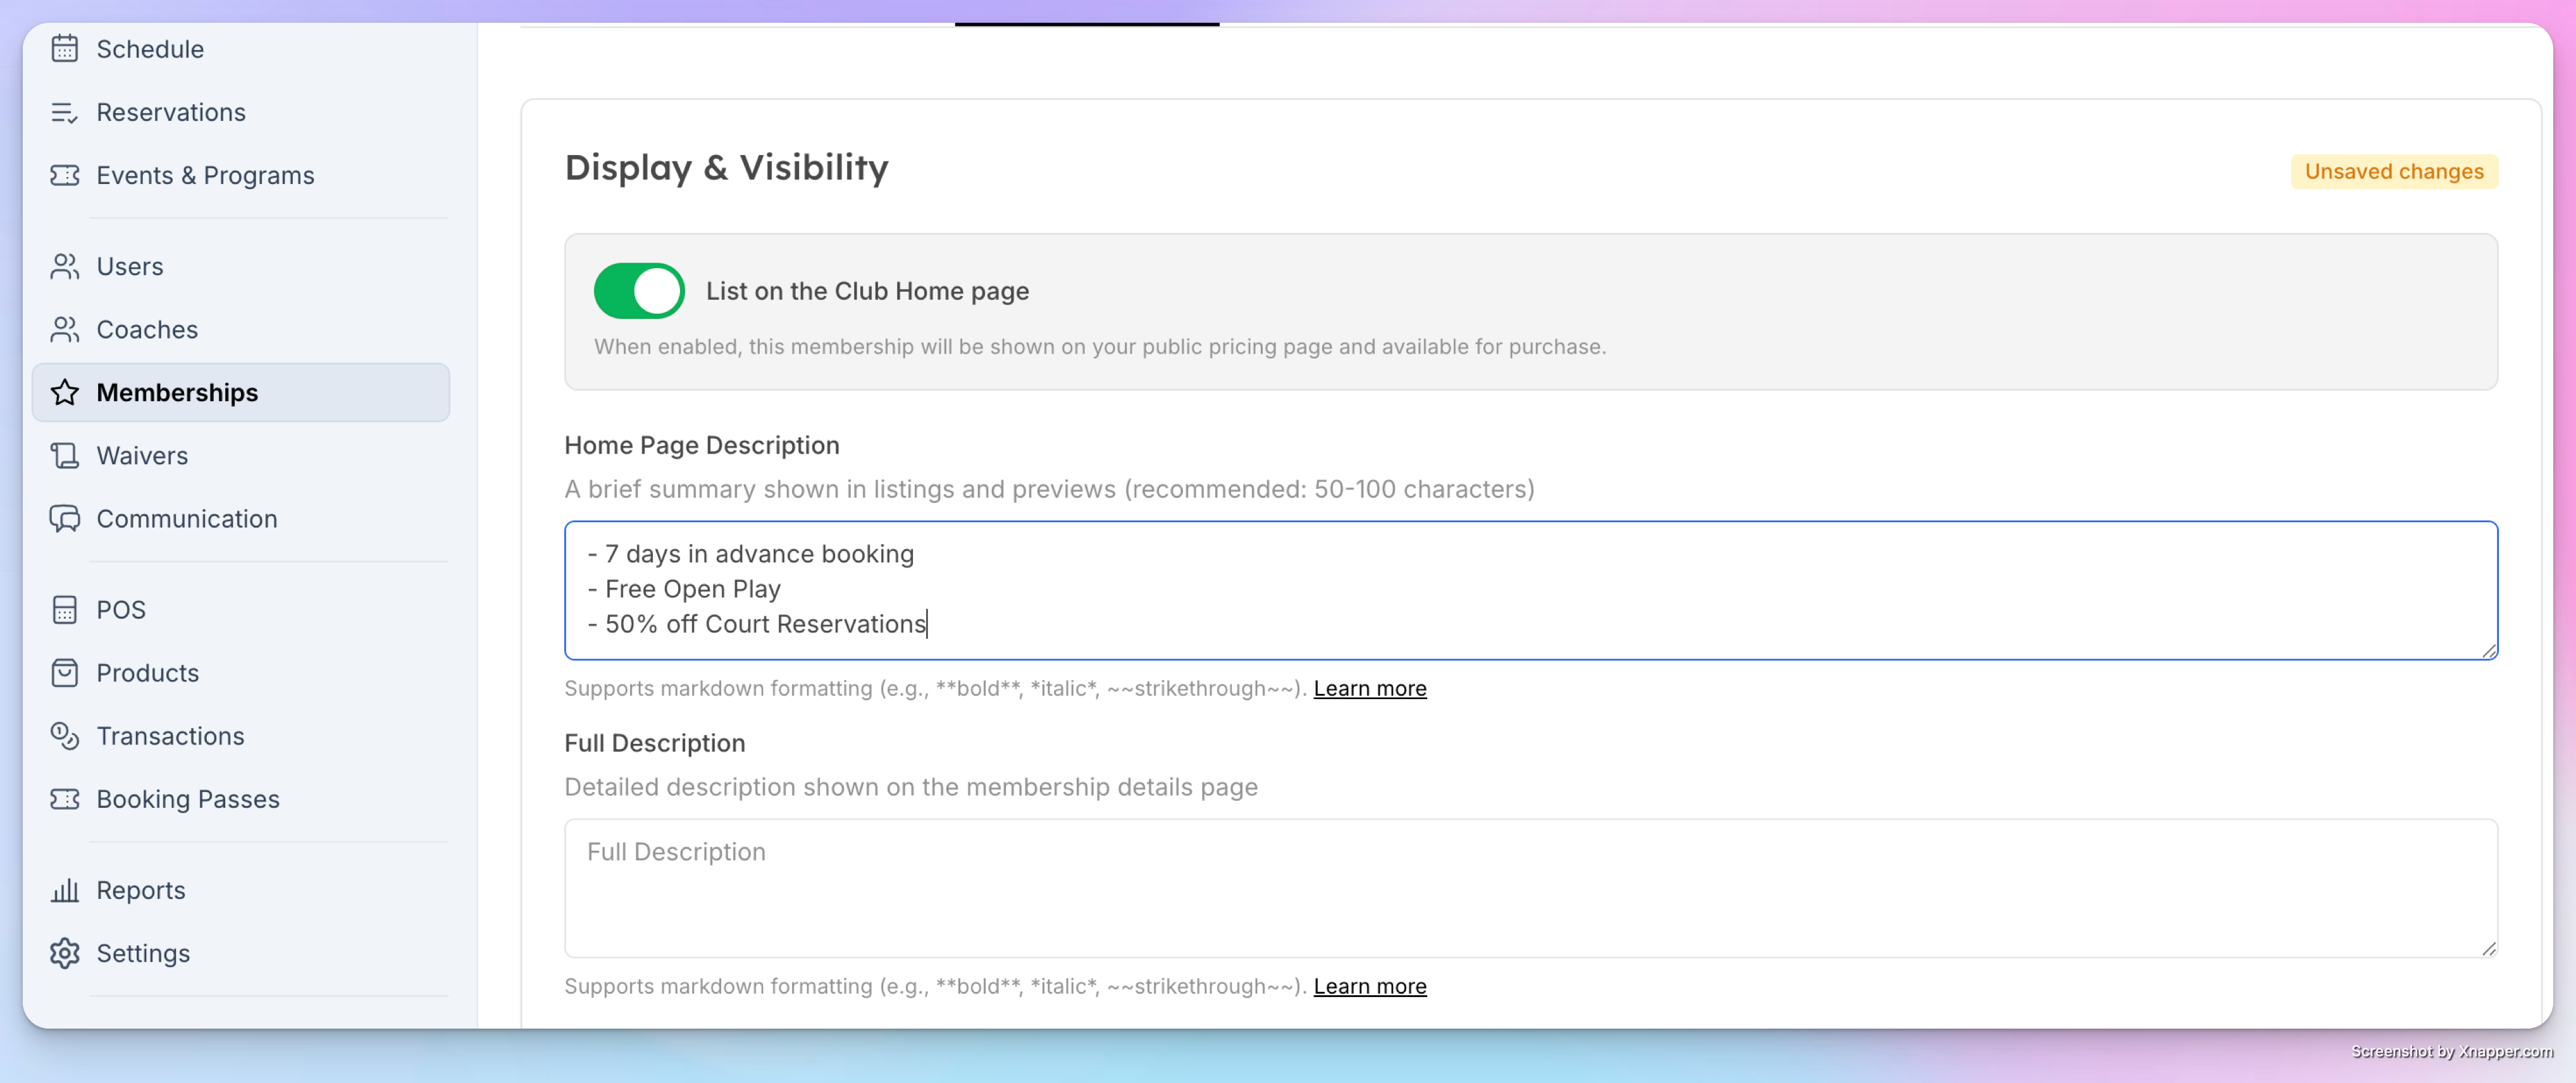Screen dimensions: 2576x1083
Task: Click the Reports bar chart icon
Action: click(x=65, y=889)
